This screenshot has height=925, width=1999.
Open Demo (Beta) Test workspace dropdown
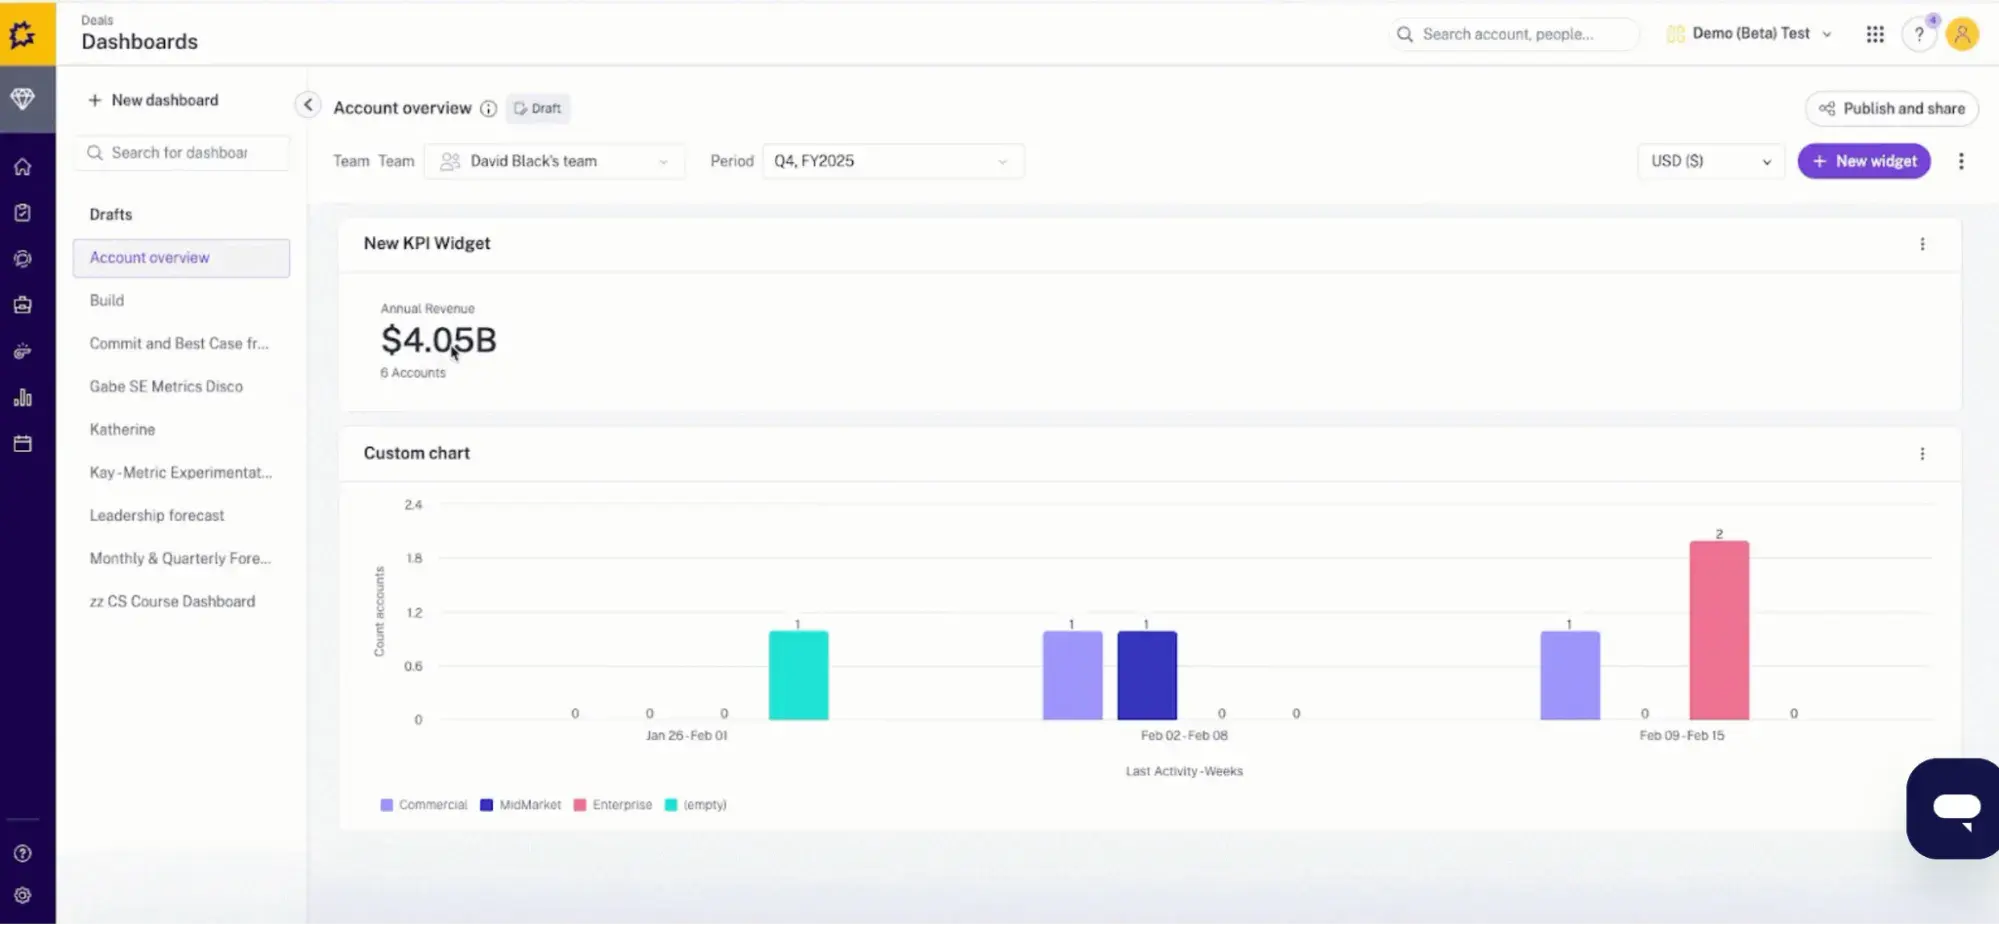pos(1750,34)
